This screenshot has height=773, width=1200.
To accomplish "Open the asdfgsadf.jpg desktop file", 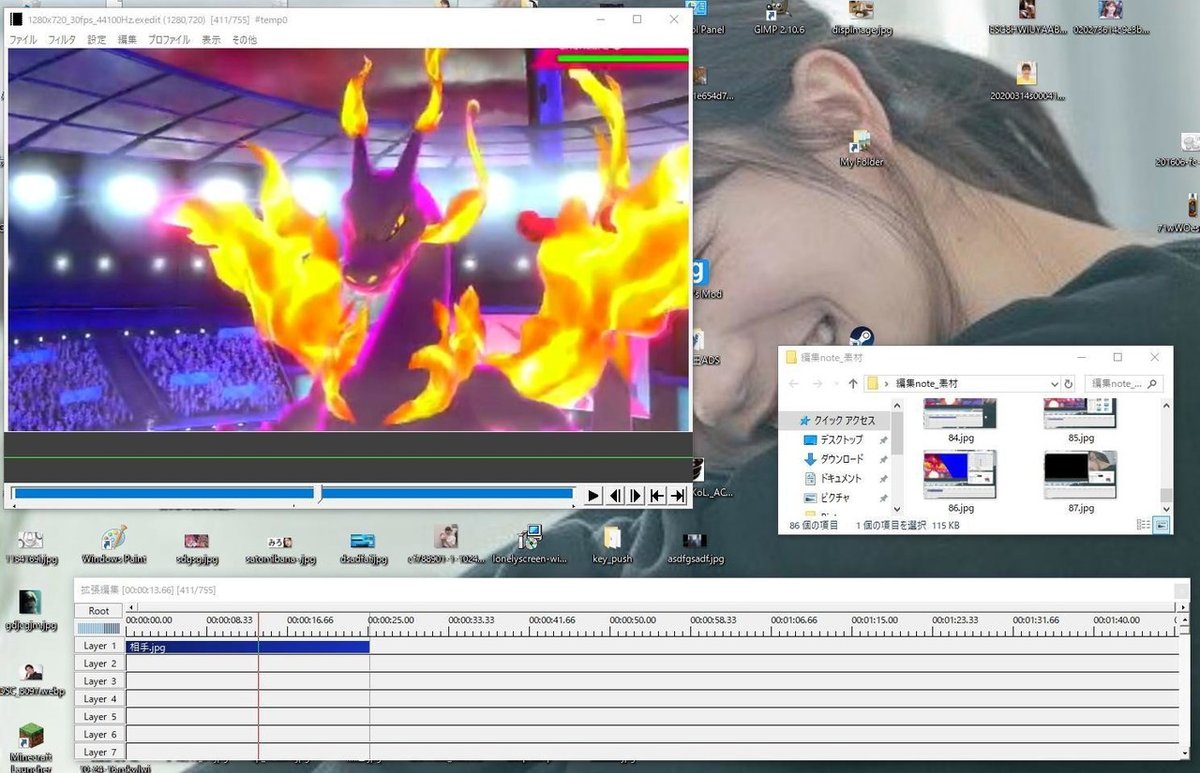I will point(695,546).
